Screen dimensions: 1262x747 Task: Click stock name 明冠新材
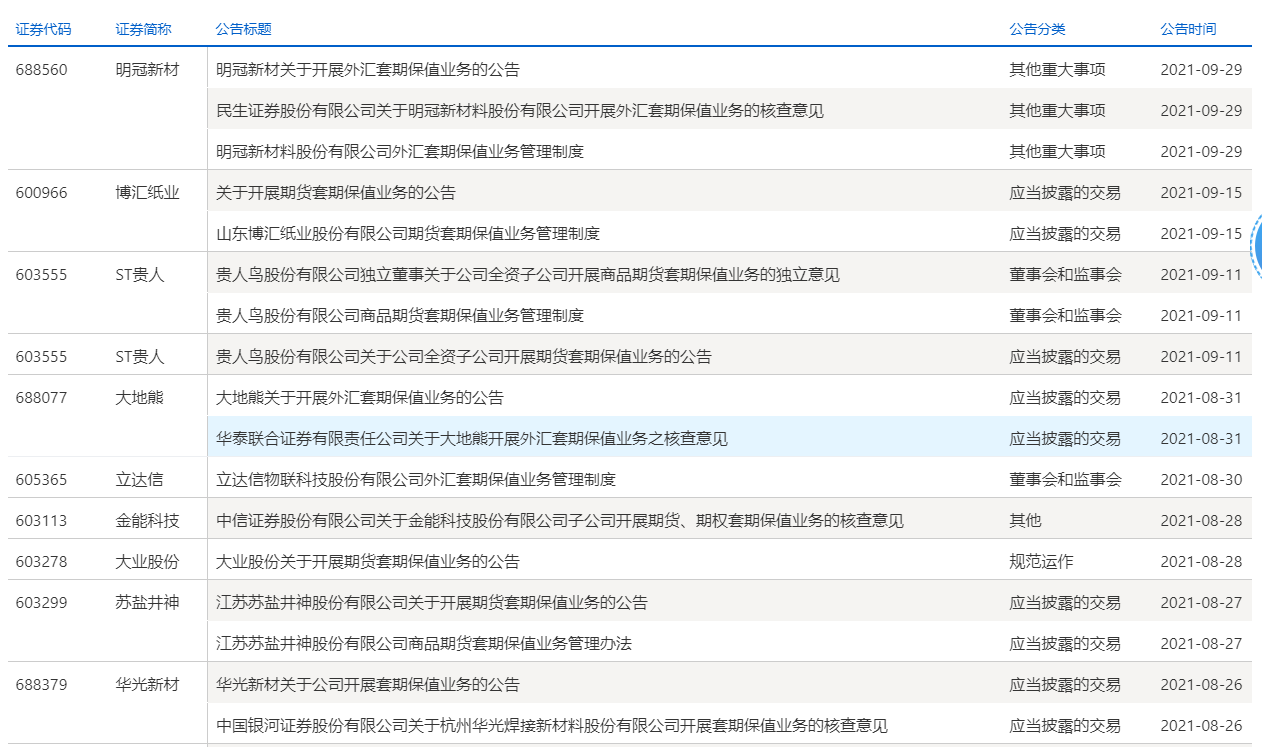coord(148,70)
